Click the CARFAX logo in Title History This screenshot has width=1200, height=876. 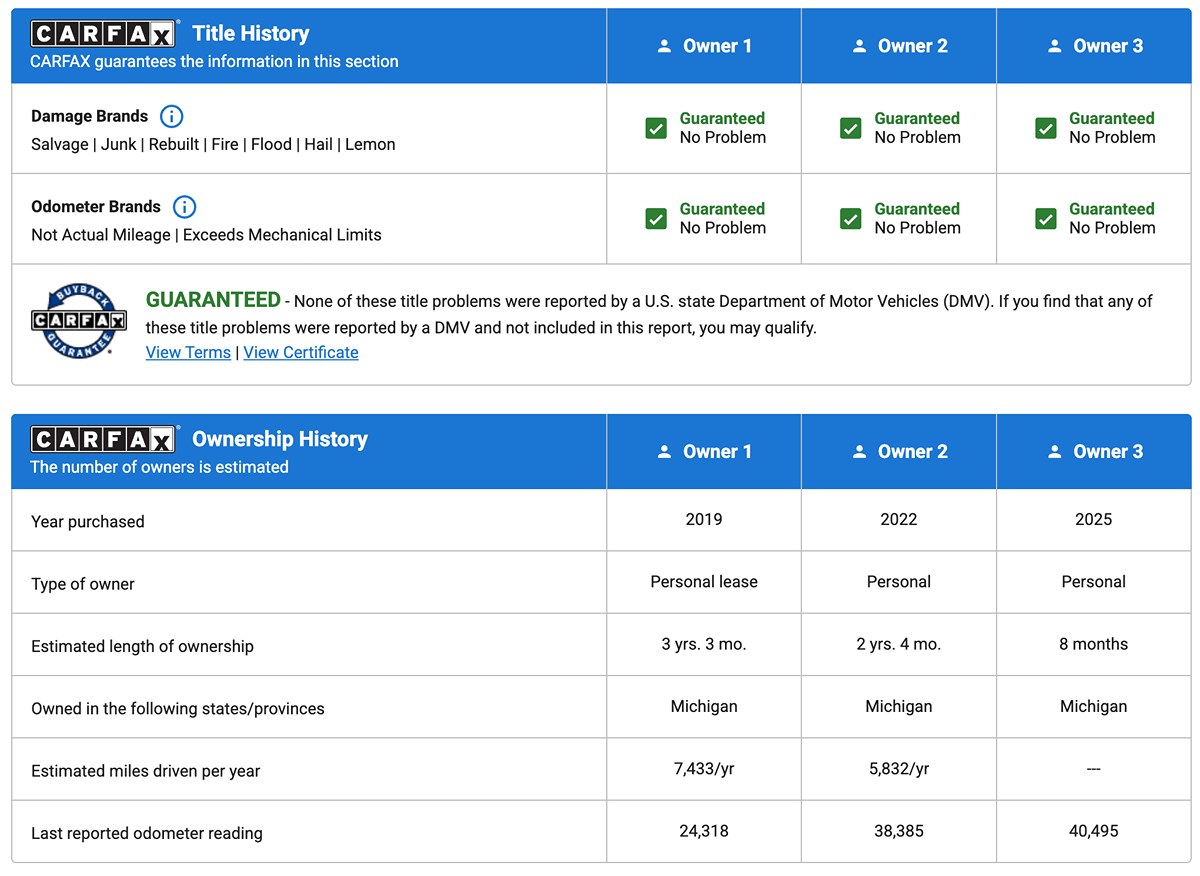[103, 34]
